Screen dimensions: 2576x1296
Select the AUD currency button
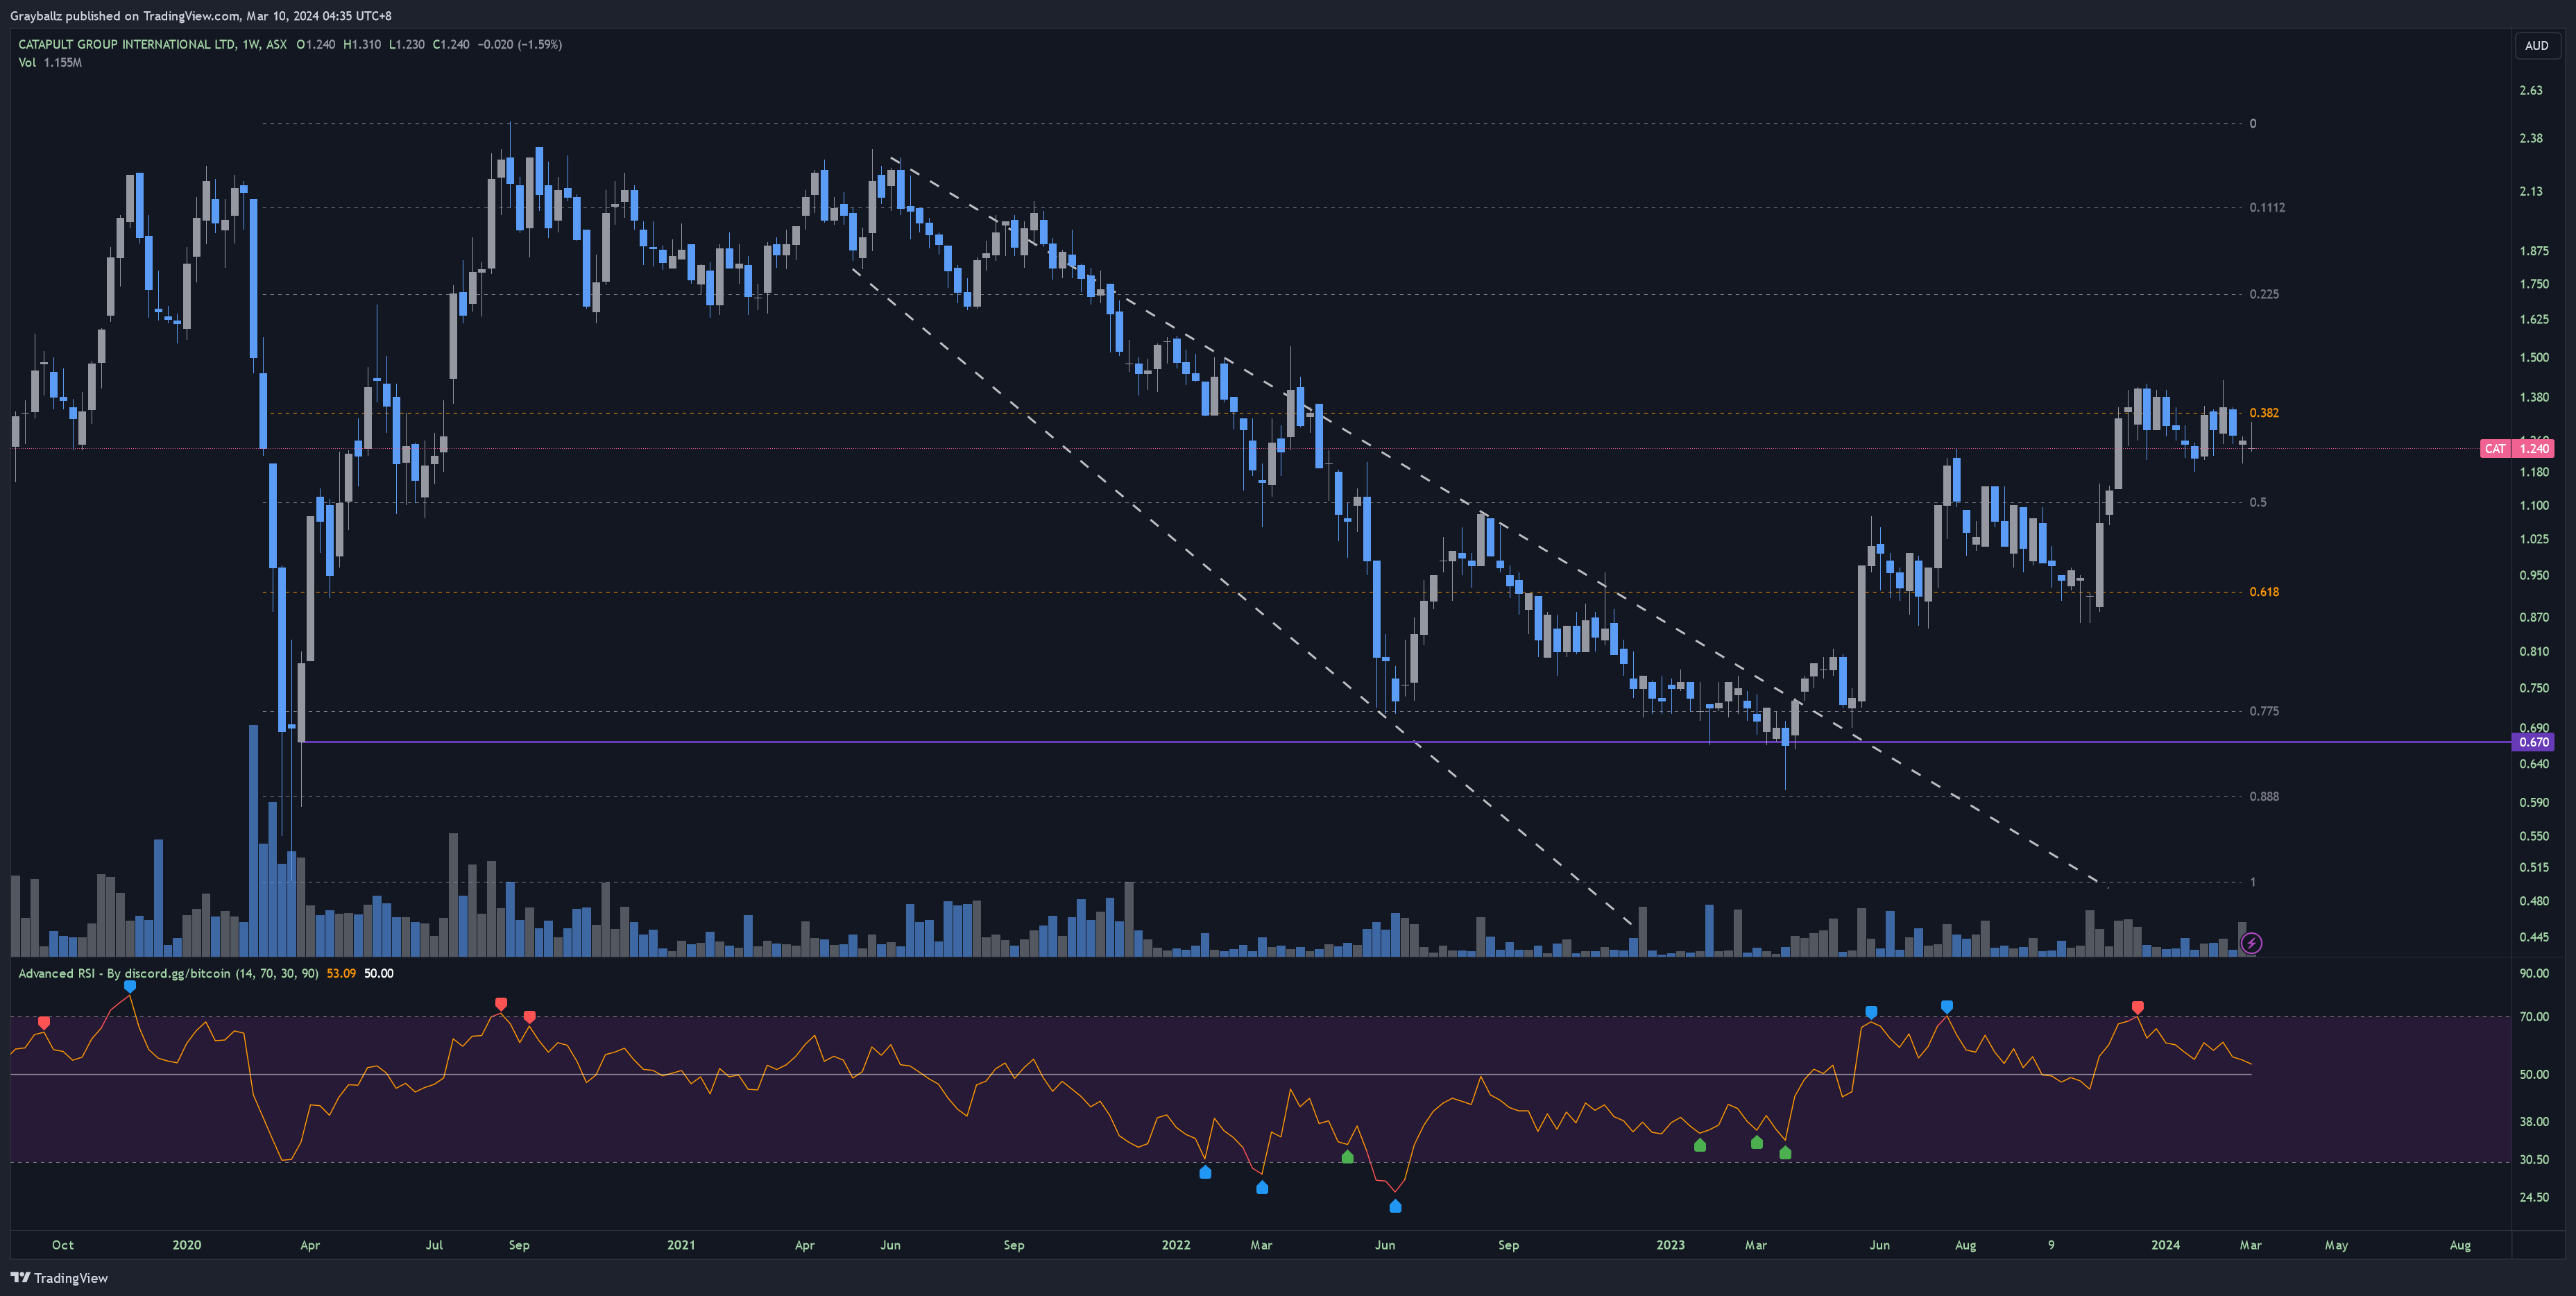coord(2536,46)
